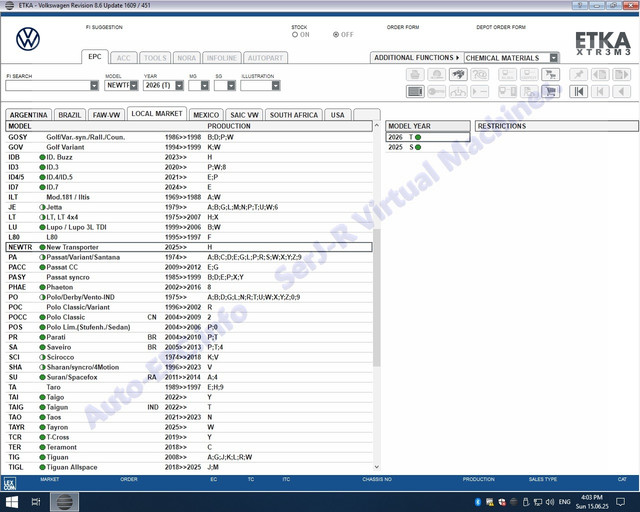Click the question mark info icon
This screenshot has width=640, height=512.
tap(480, 75)
